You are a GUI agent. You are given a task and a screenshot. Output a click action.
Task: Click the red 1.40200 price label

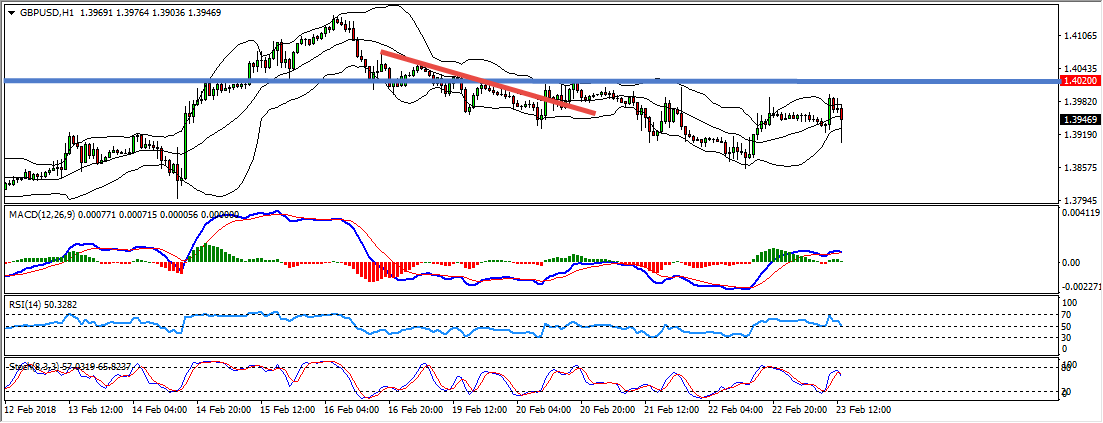(x=1079, y=80)
